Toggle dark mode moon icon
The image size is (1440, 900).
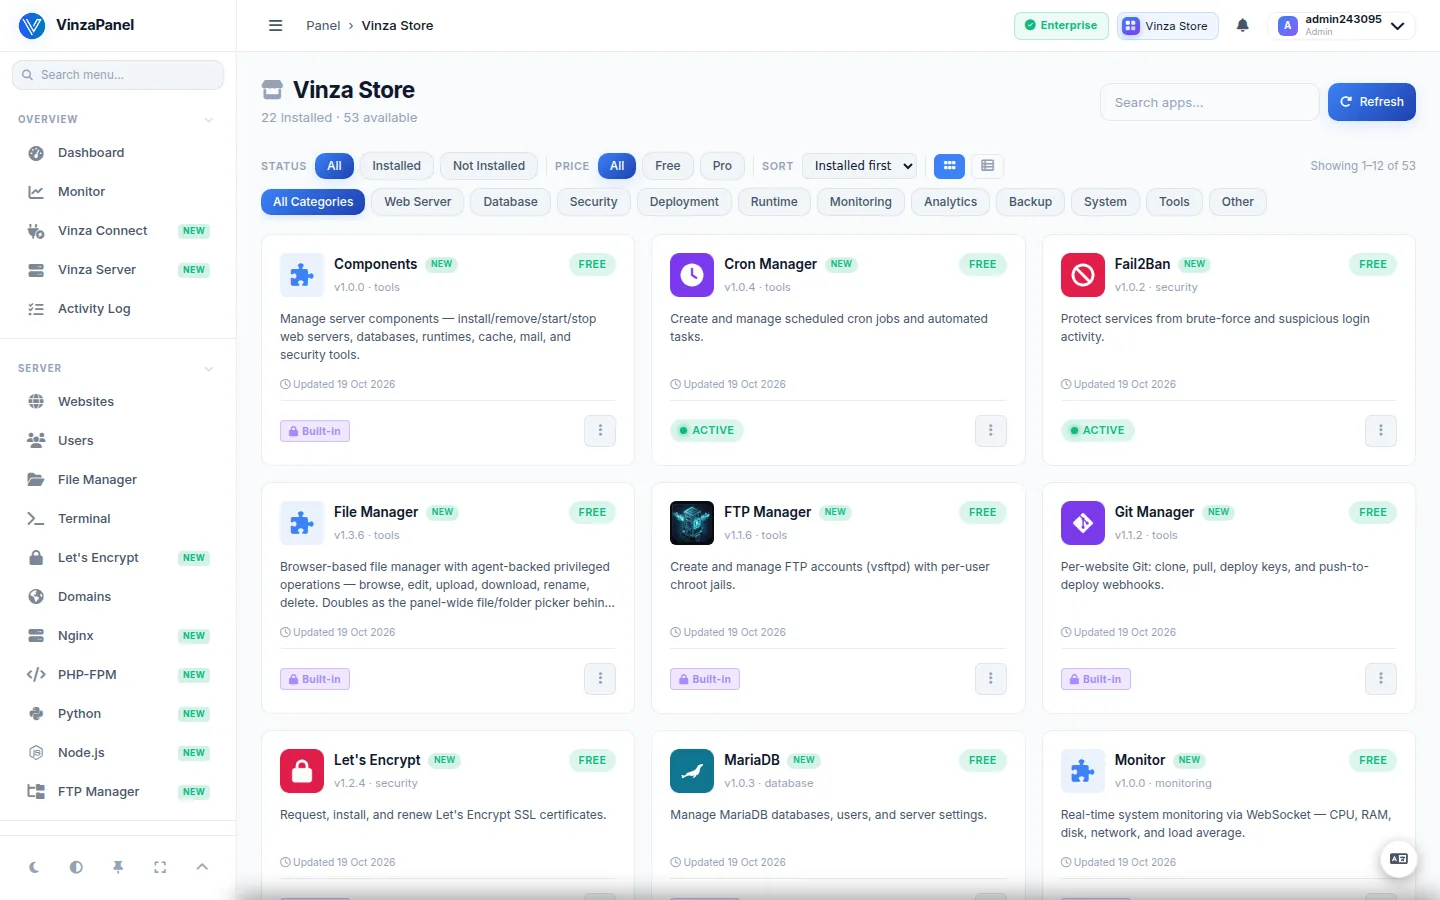coord(34,867)
